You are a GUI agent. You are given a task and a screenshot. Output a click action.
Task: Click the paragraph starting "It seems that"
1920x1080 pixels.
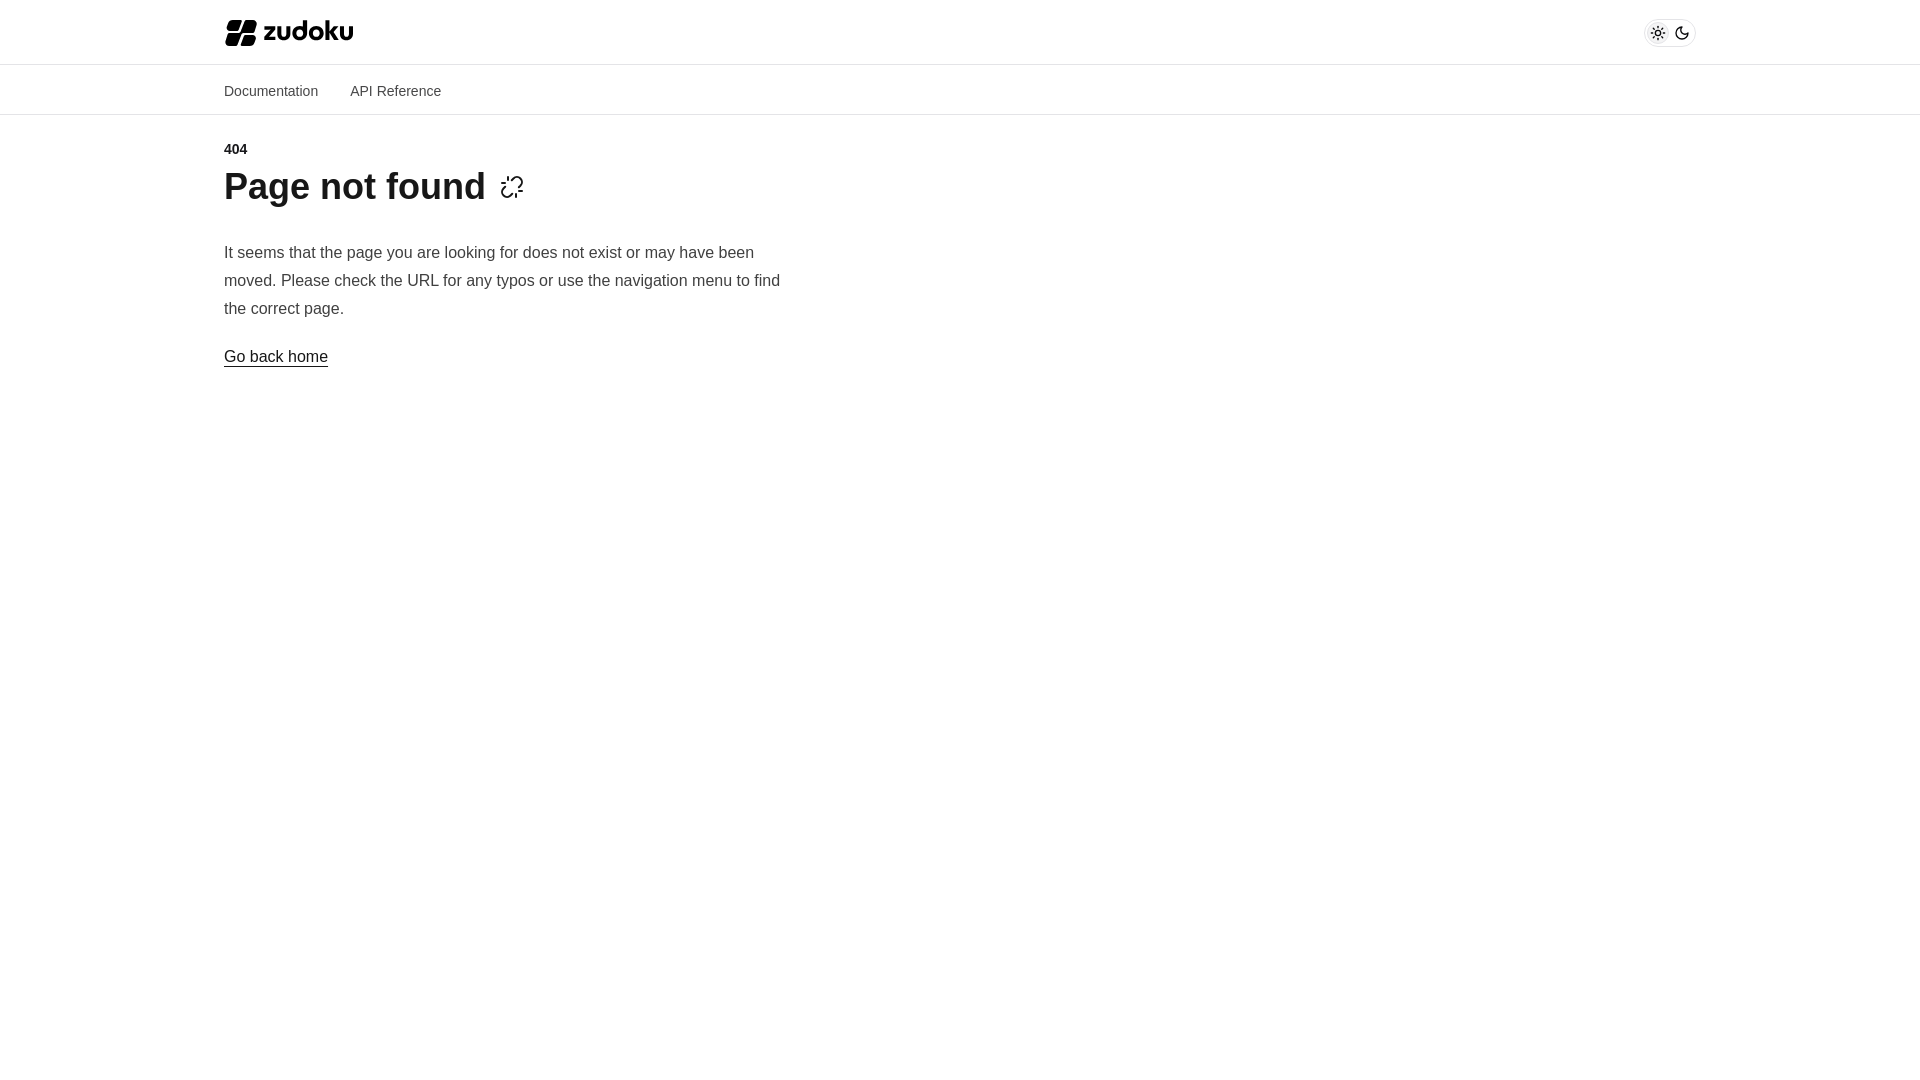click(502, 281)
